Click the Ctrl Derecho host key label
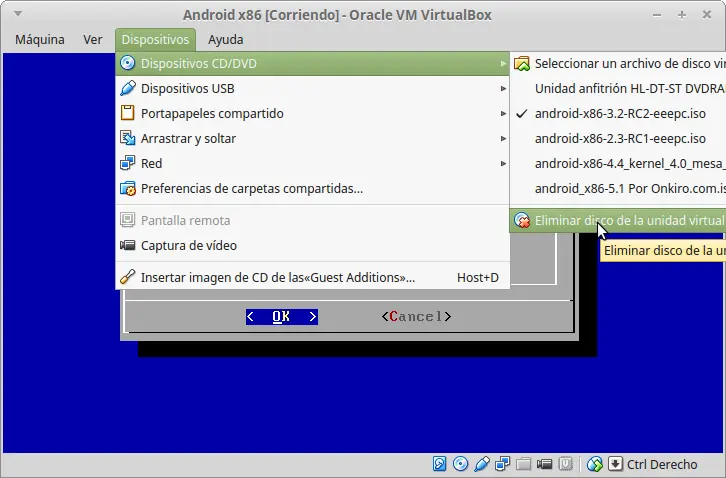Screen dimensions: 726x478 662,464
